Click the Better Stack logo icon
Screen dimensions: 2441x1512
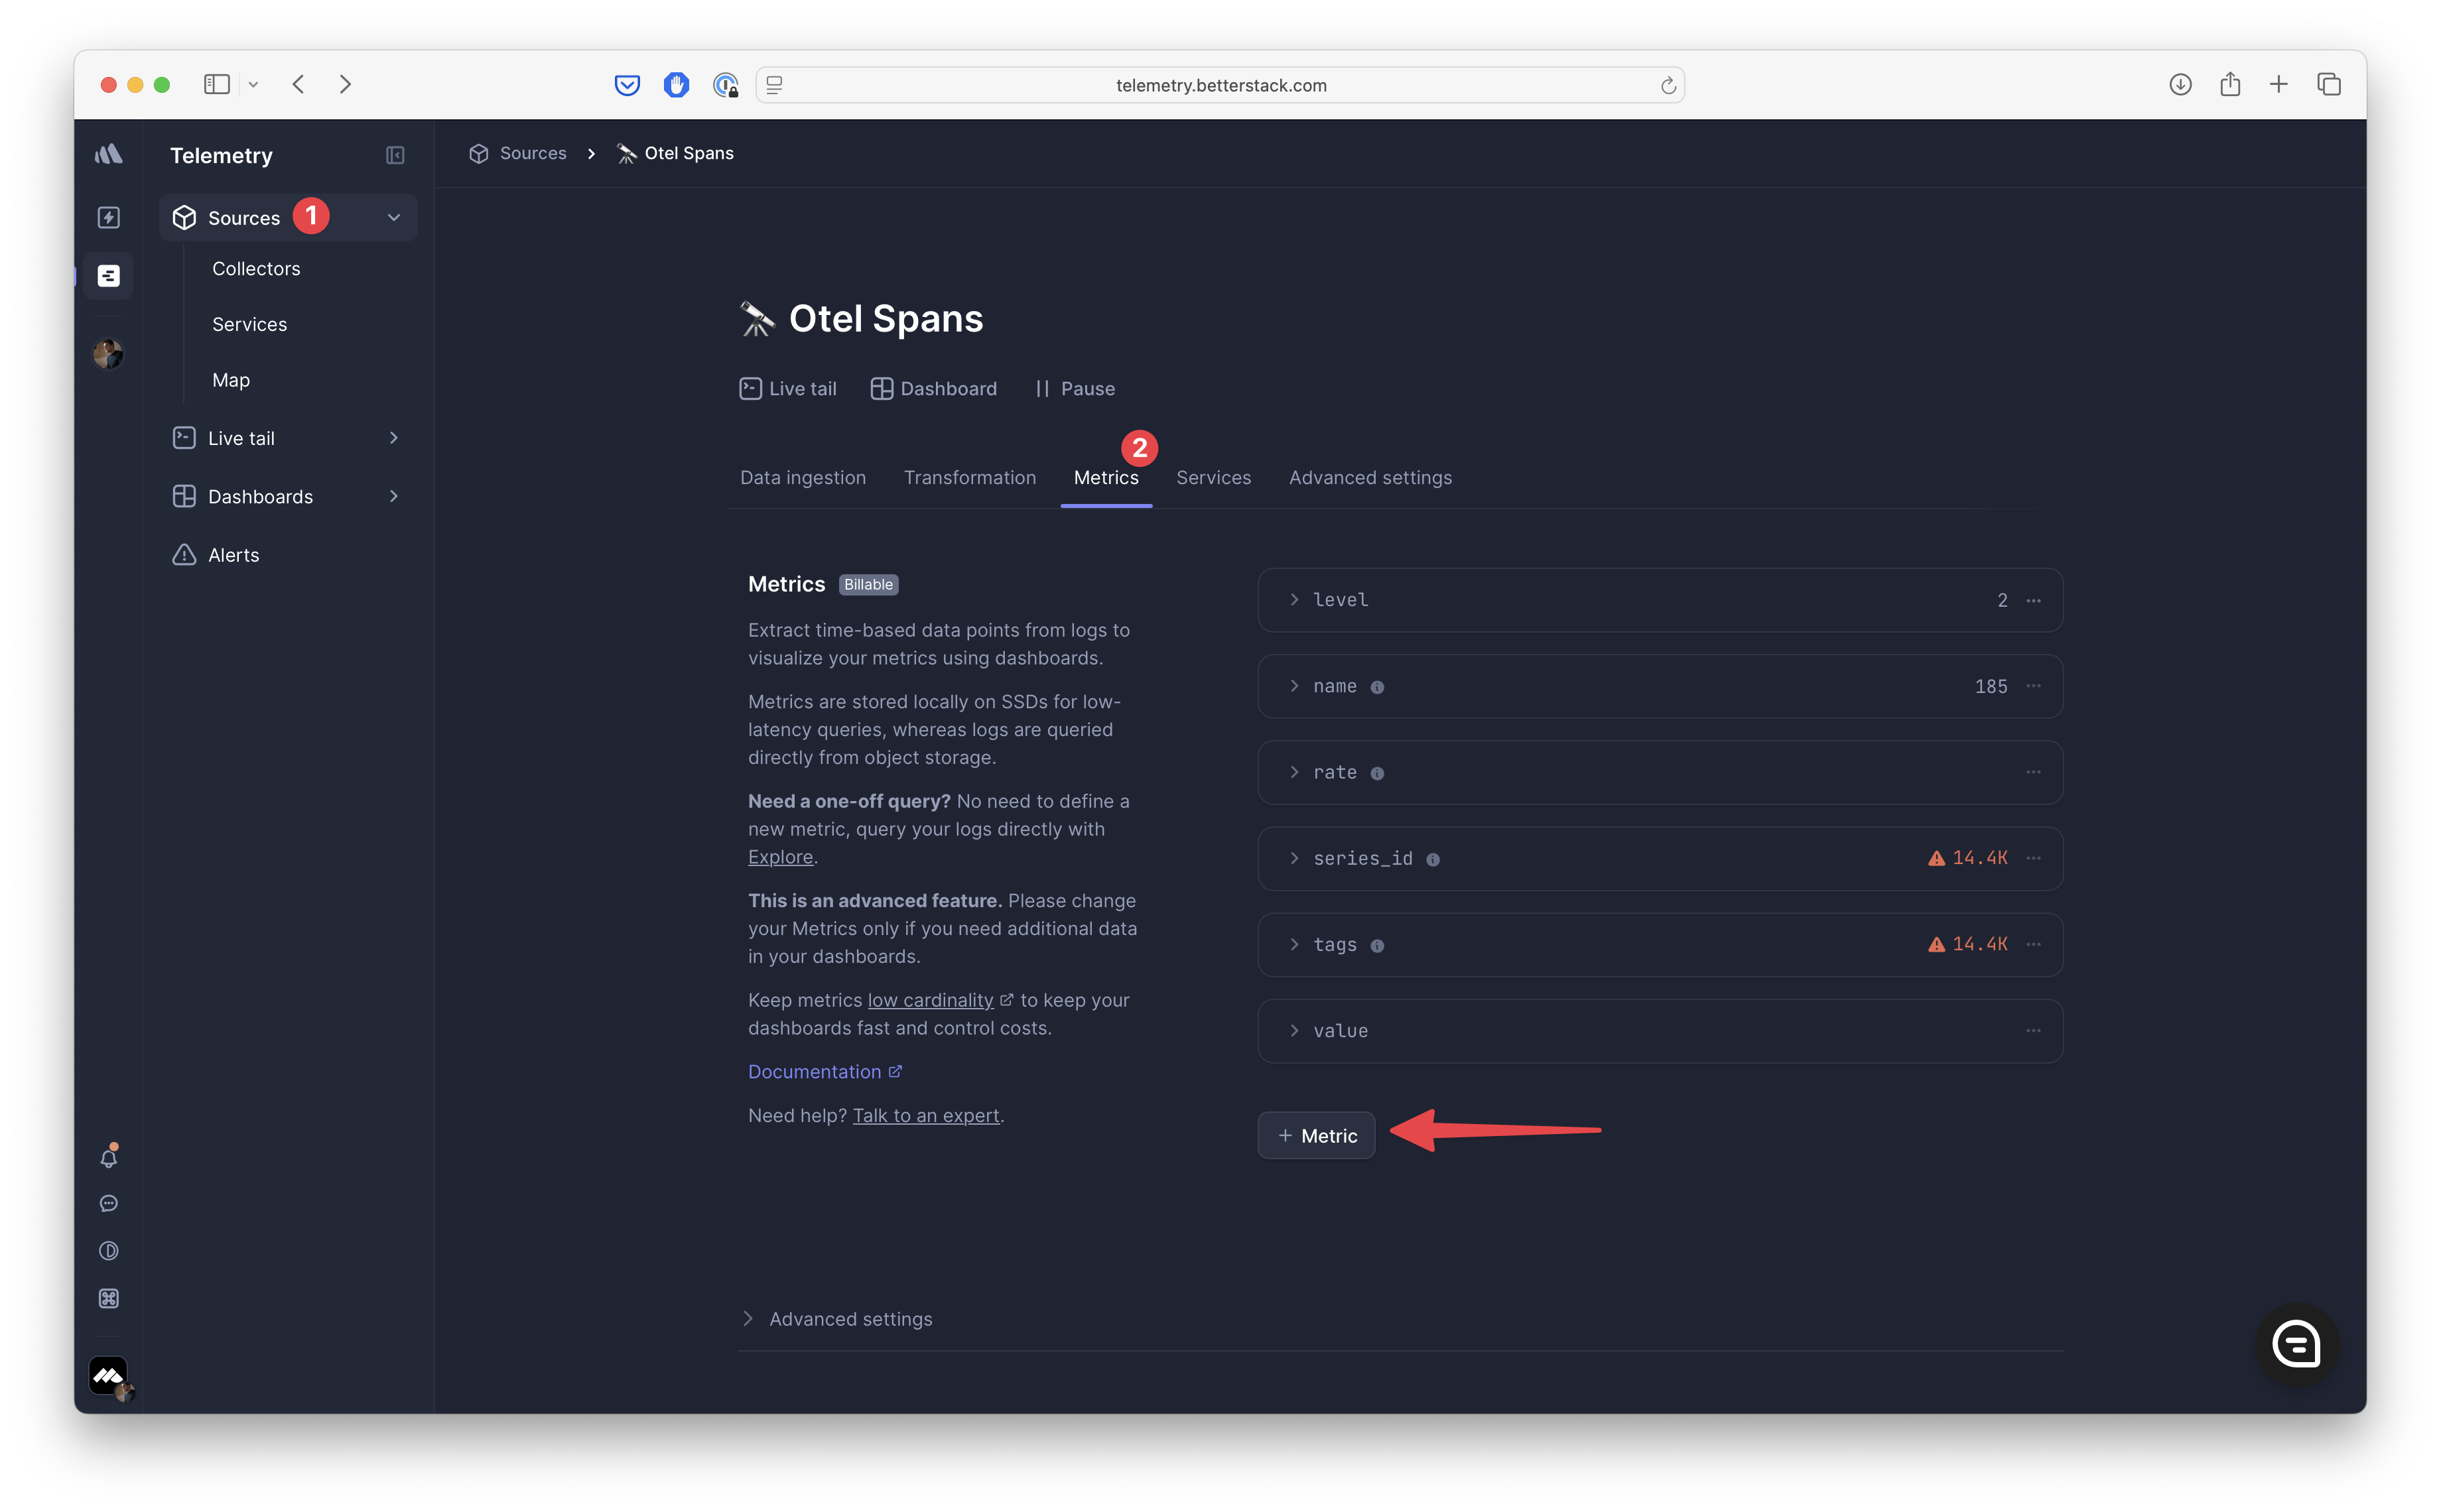click(x=109, y=154)
